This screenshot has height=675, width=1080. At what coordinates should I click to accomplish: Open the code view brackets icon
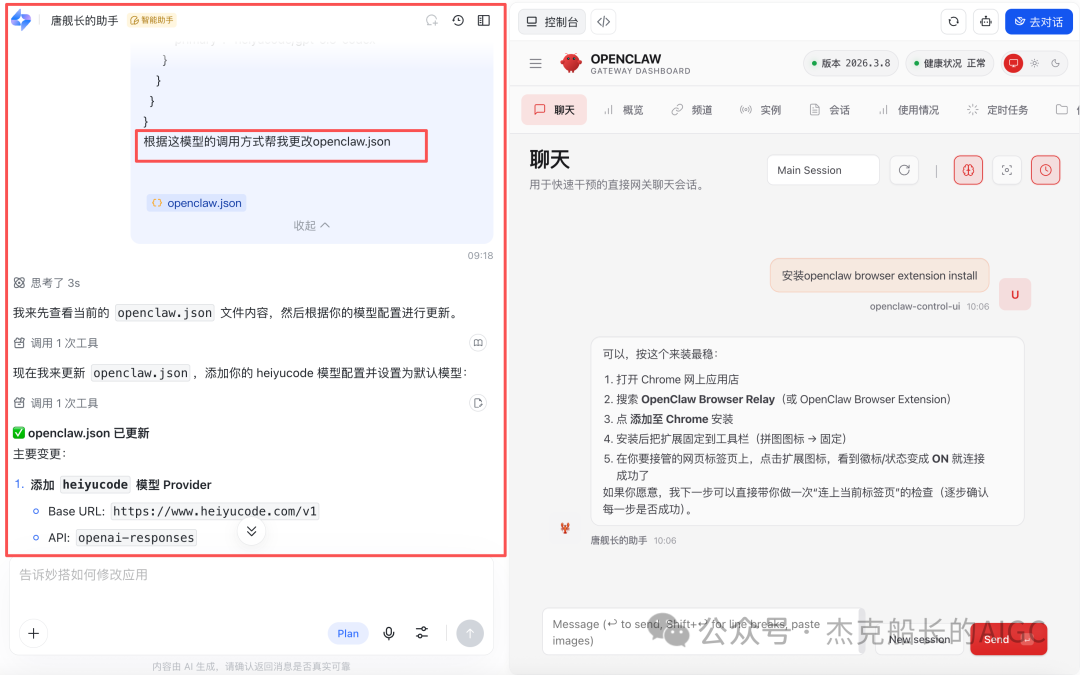(x=603, y=21)
